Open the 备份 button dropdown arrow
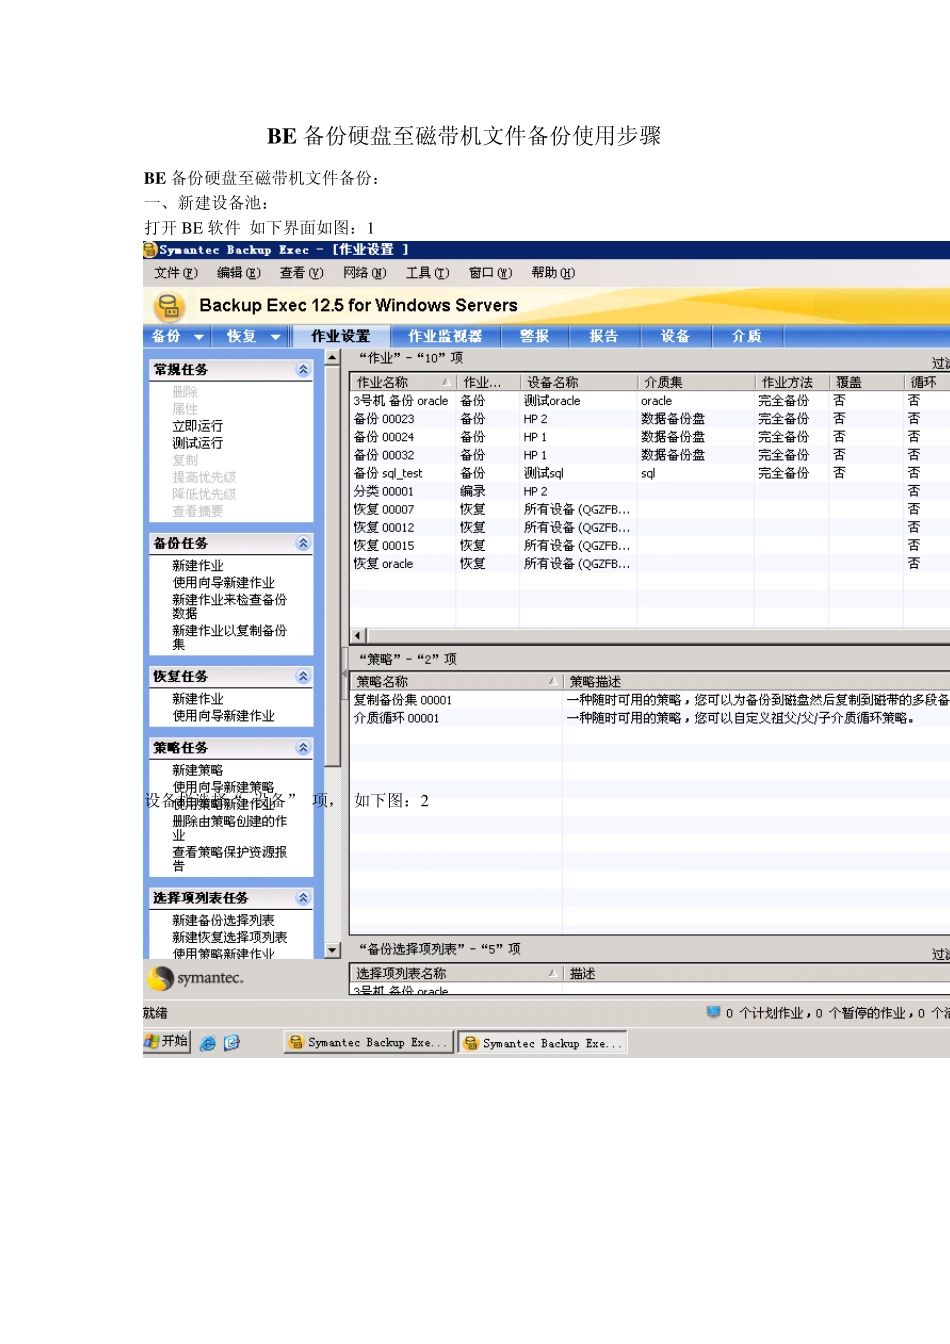Screen dimensions: 950x1344 [x=199, y=337]
